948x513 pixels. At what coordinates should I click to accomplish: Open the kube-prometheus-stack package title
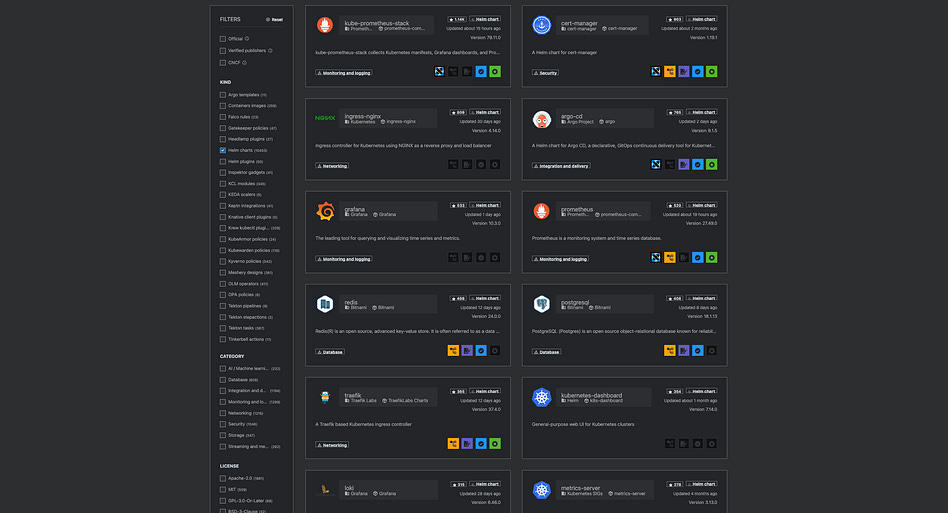coord(377,23)
